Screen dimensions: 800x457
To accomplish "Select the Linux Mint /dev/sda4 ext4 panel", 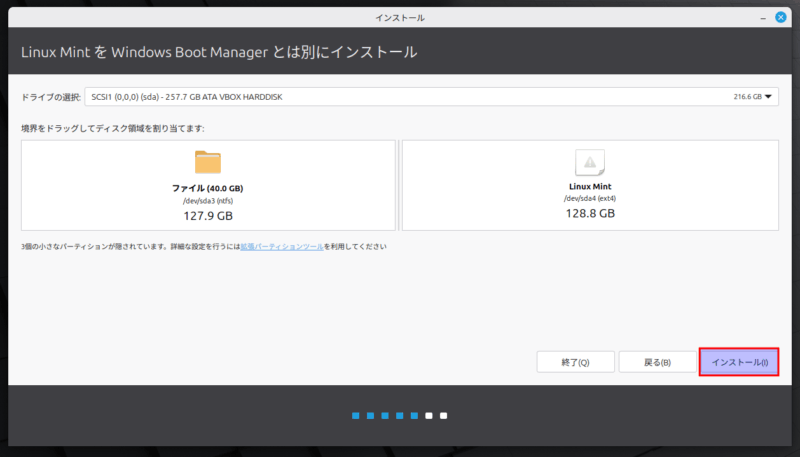I will [589, 186].
